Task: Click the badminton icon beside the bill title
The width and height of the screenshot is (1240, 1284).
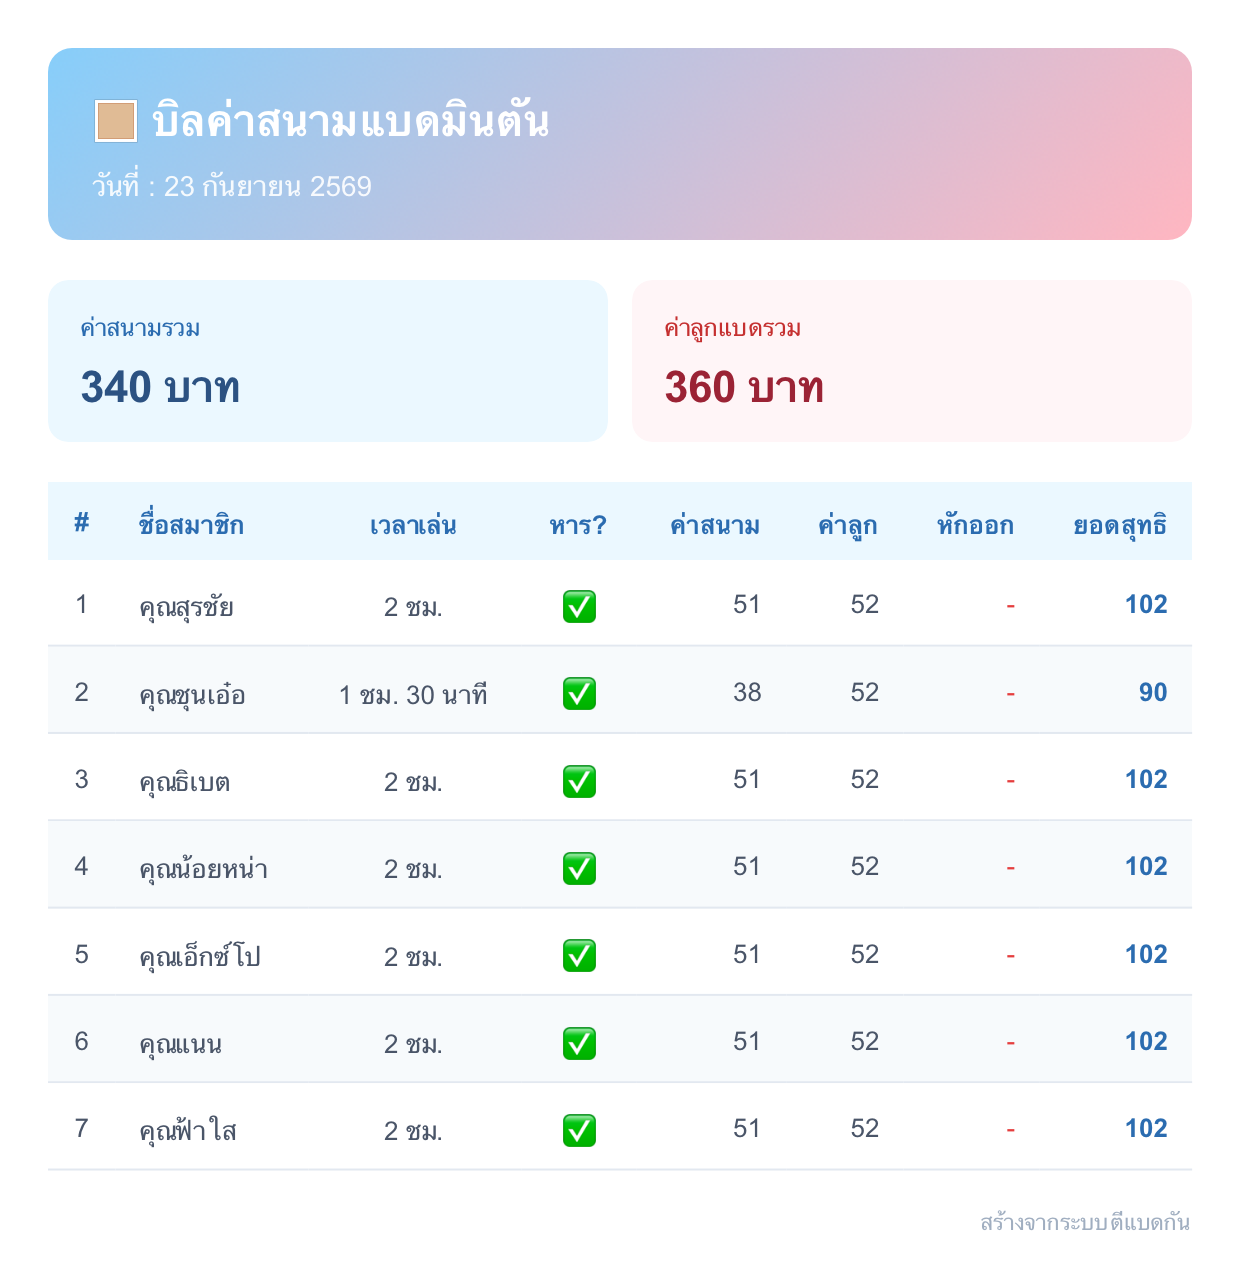Action: (x=116, y=121)
